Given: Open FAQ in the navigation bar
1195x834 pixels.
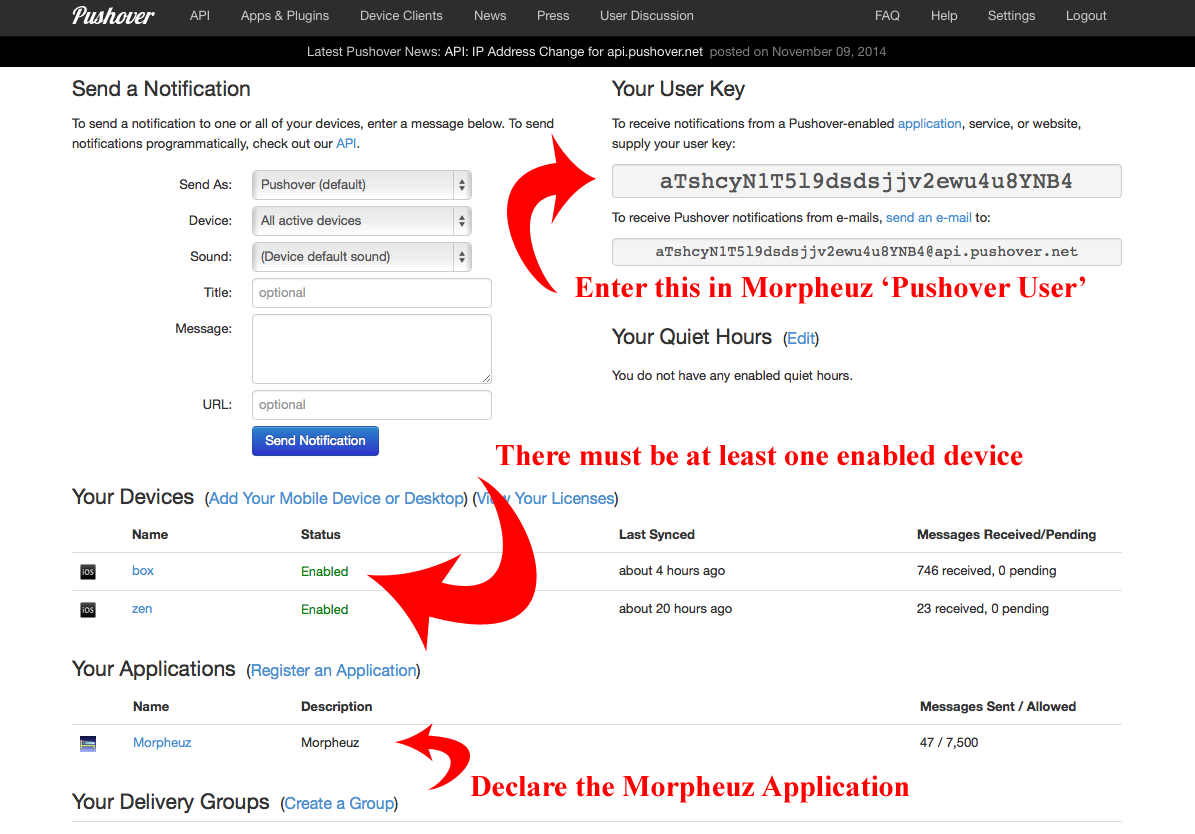Looking at the screenshot, I should click(887, 15).
